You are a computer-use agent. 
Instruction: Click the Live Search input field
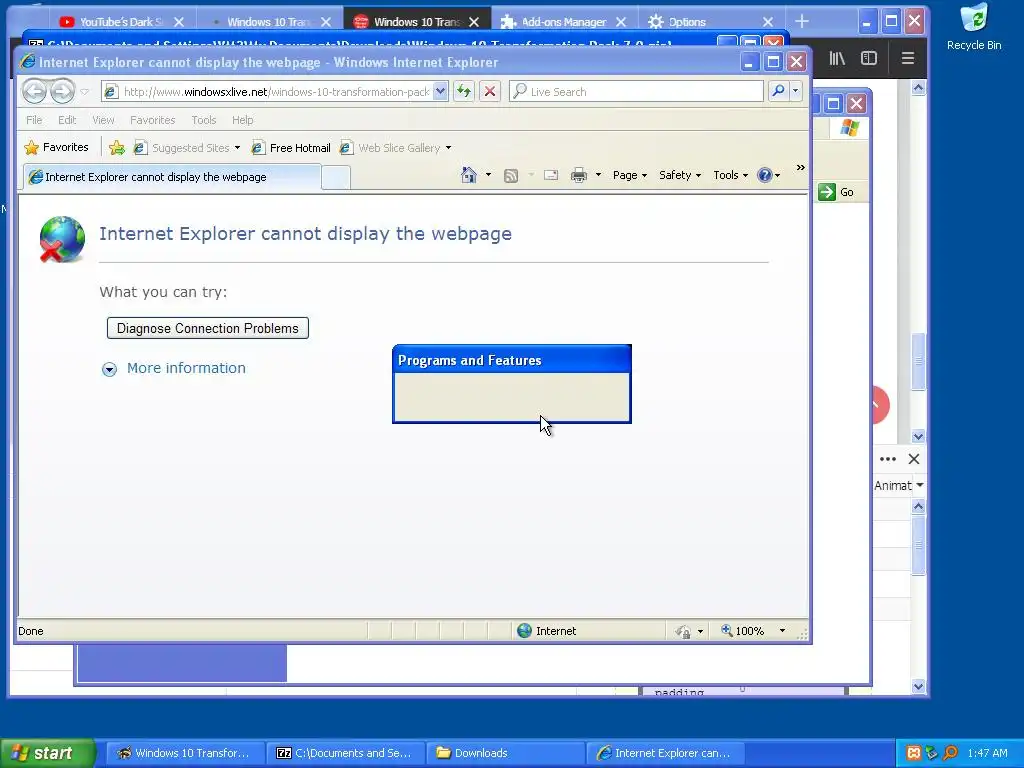pos(636,91)
